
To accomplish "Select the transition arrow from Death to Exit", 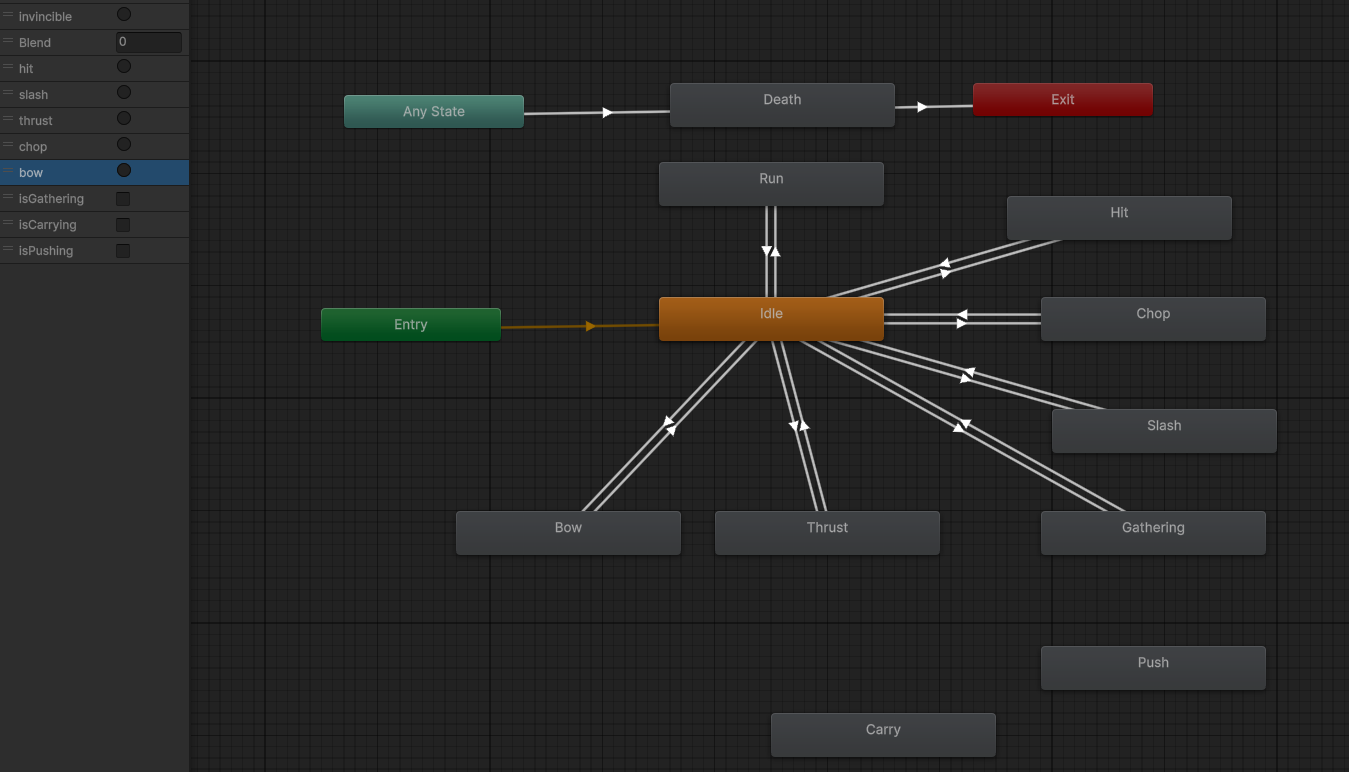I will 922,107.
